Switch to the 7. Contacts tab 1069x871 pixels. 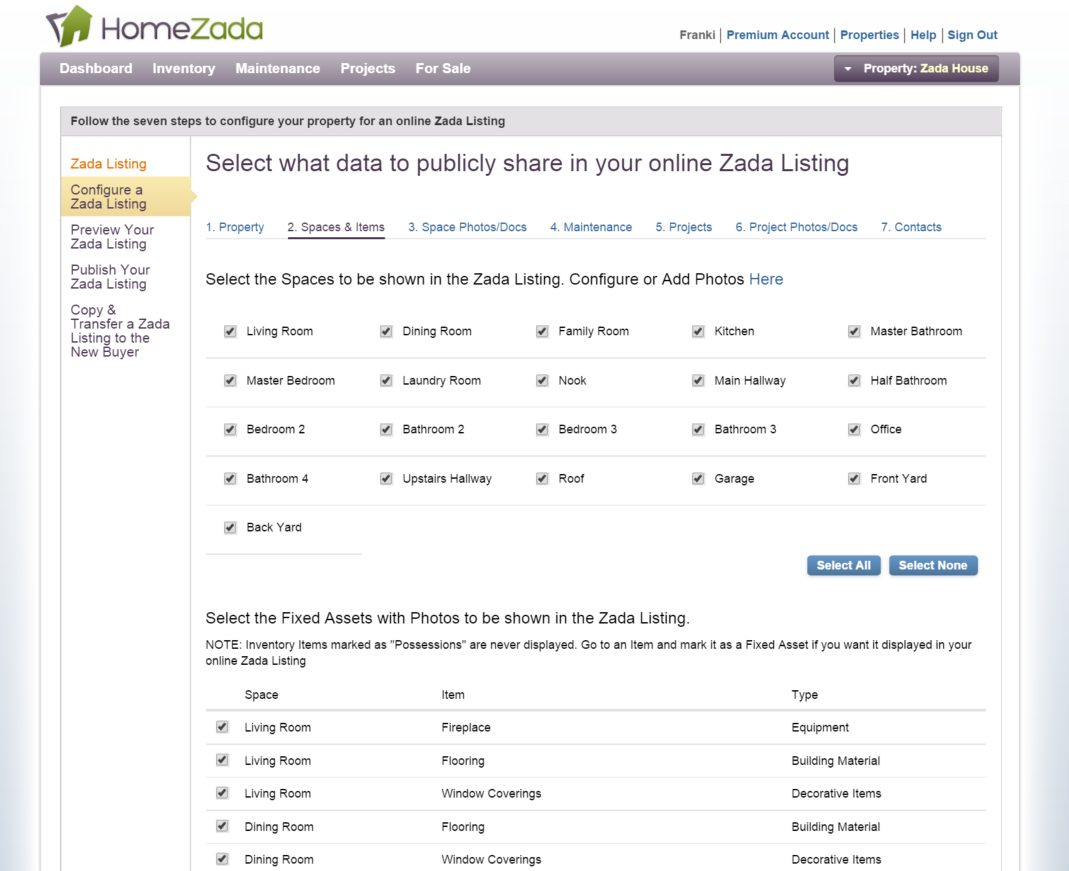[911, 227]
